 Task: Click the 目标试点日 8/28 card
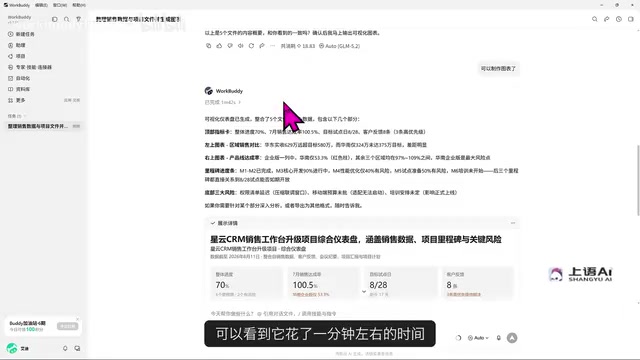[x=401, y=283]
